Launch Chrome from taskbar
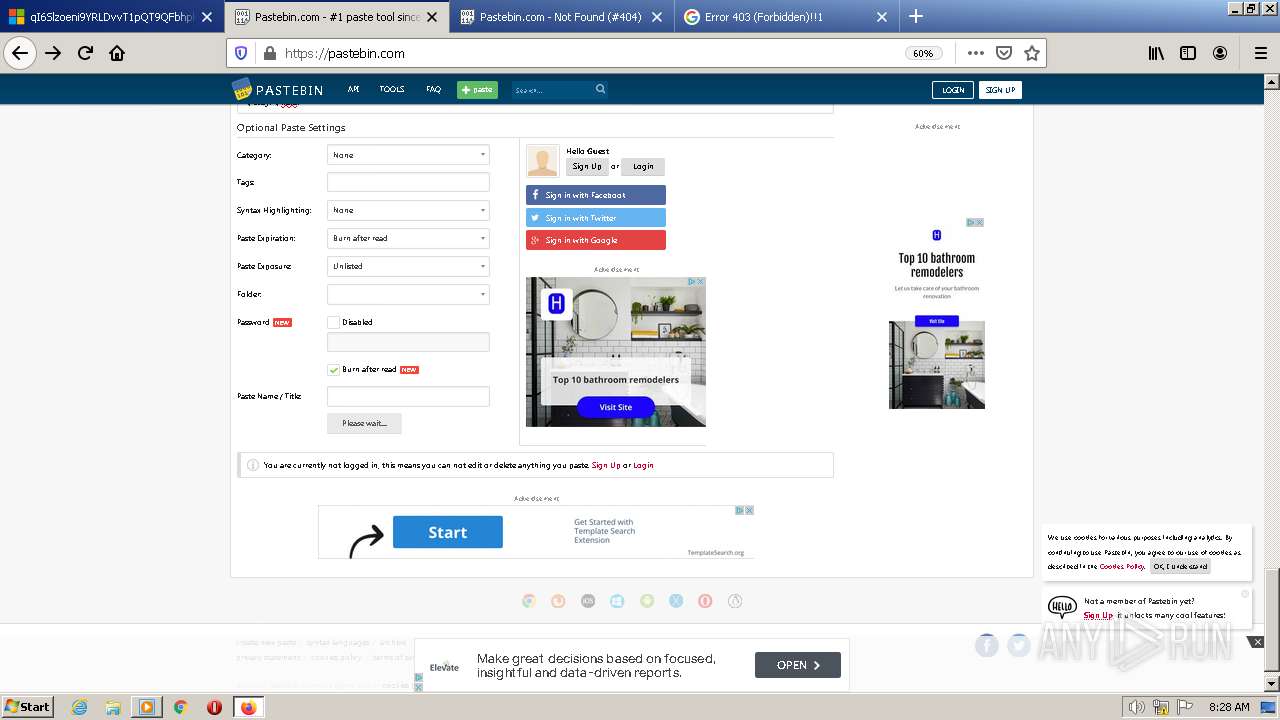This screenshot has width=1280, height=720. (x=180, y=707)
